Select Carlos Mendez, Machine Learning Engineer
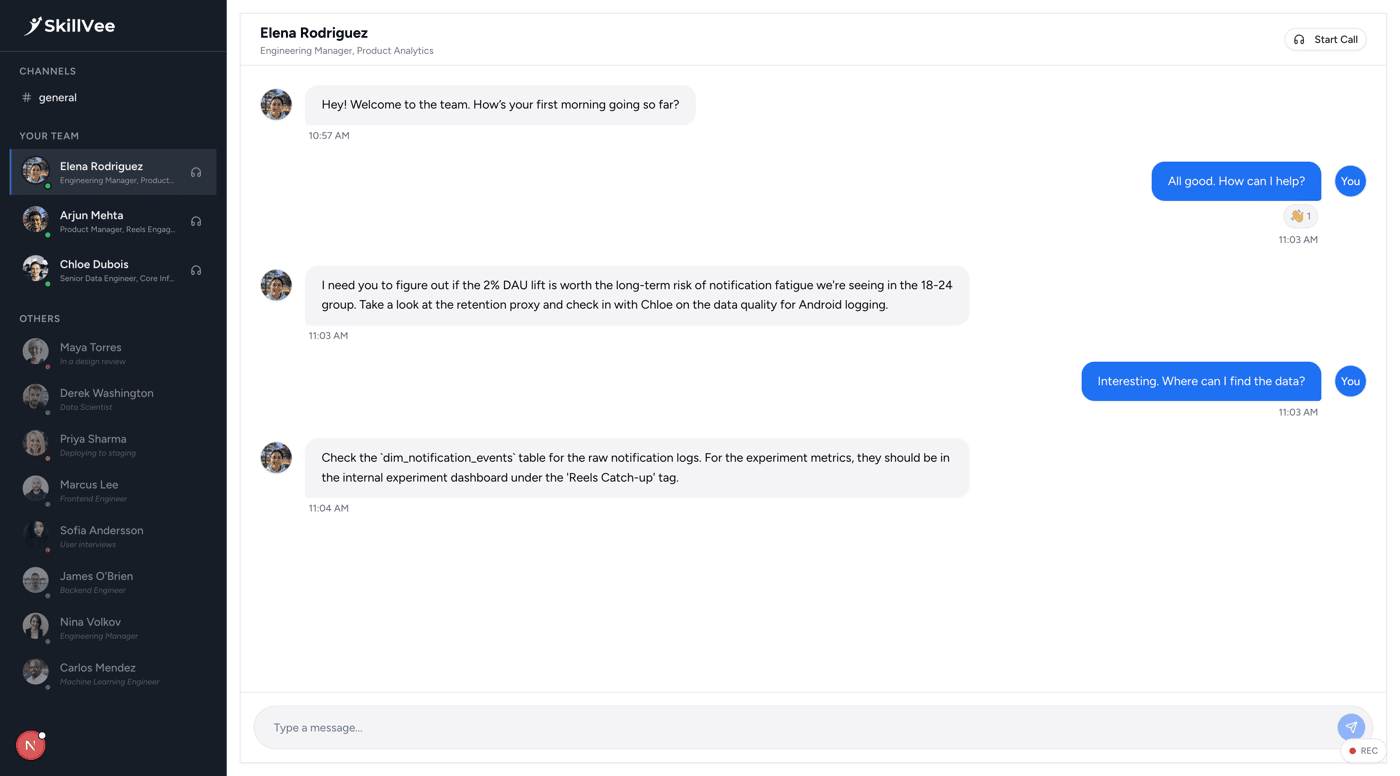The image size is (1400, 776). pos(113,673)
